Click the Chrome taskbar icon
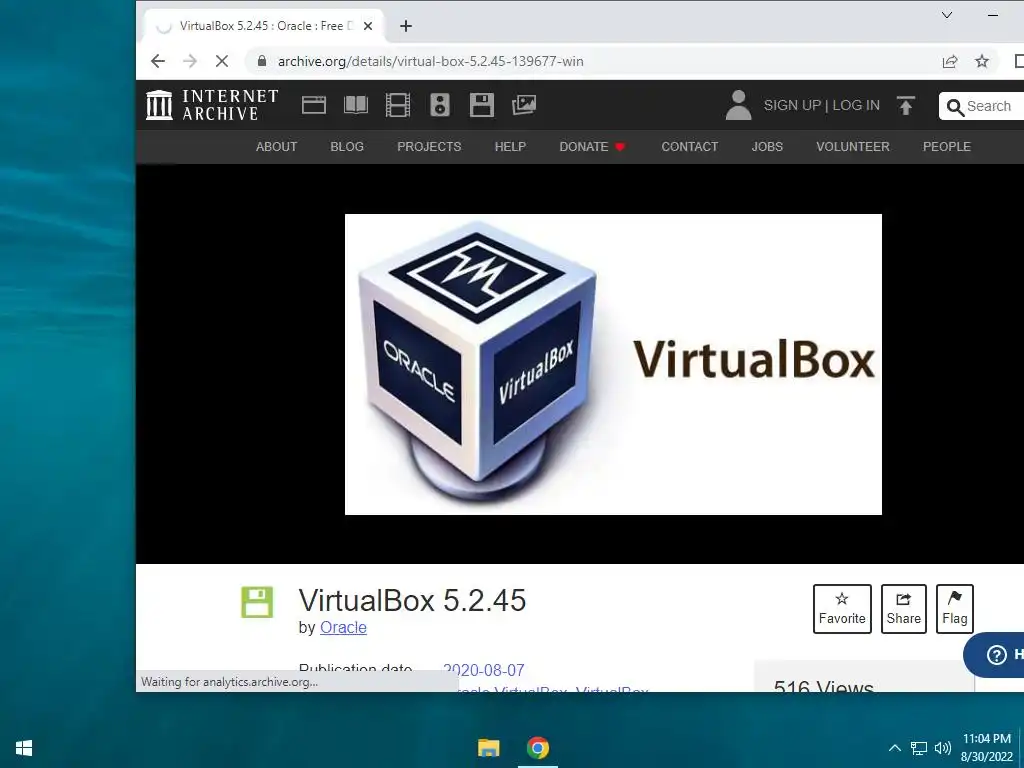The width and height of the screenshot is (1024, 768). click(538, 748)
